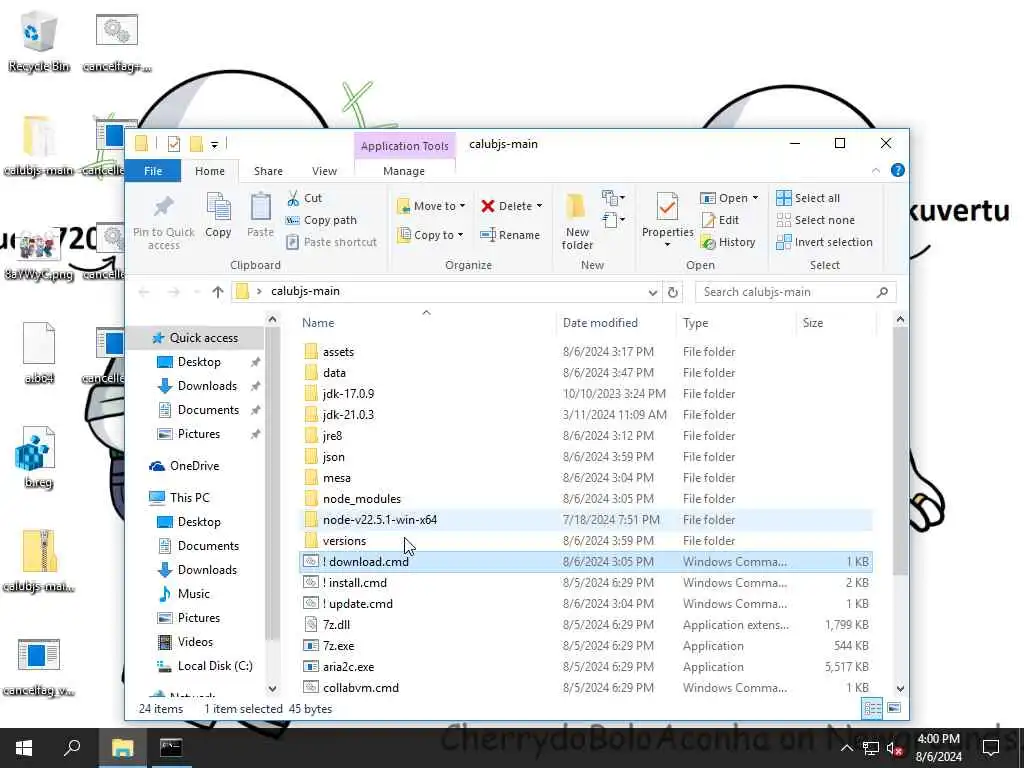The image size is (1024, 768).
Task: Open Command Prompt from the taskbar
Action: (171, 748)
